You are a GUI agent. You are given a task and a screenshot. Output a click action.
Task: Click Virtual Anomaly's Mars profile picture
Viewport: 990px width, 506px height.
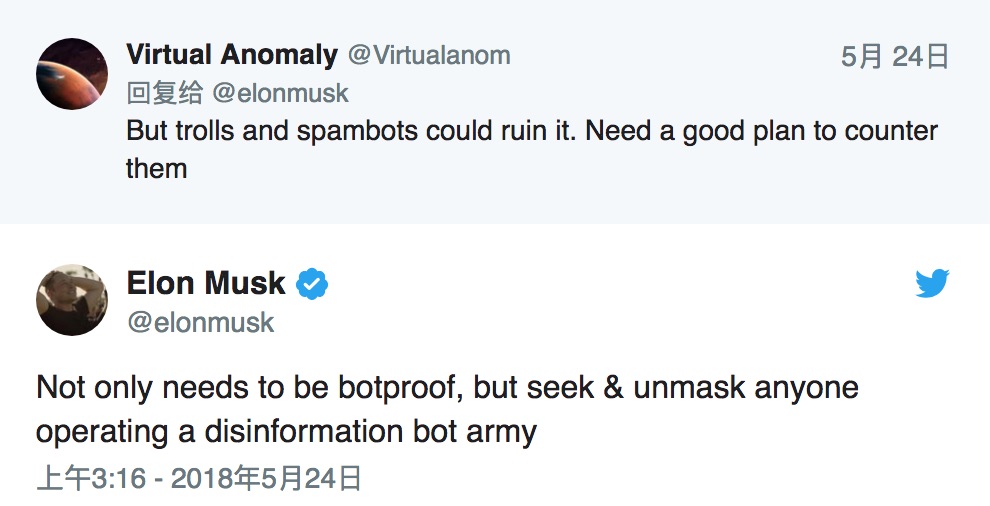click(x=72, y=74)
